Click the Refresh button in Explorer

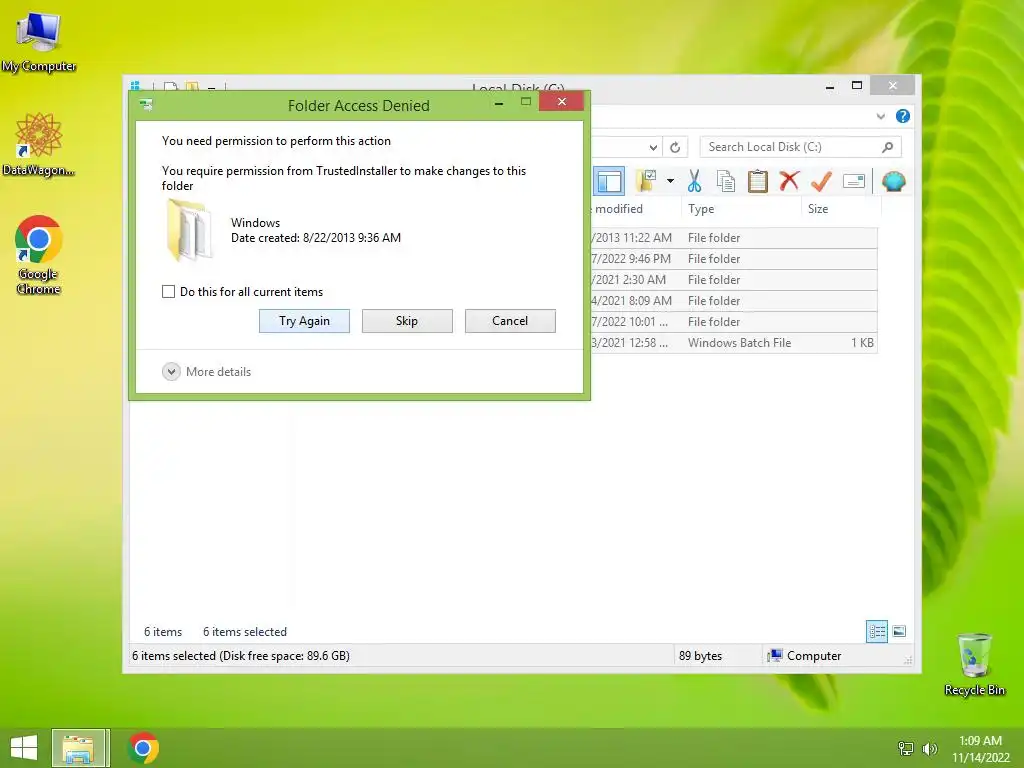675,148
